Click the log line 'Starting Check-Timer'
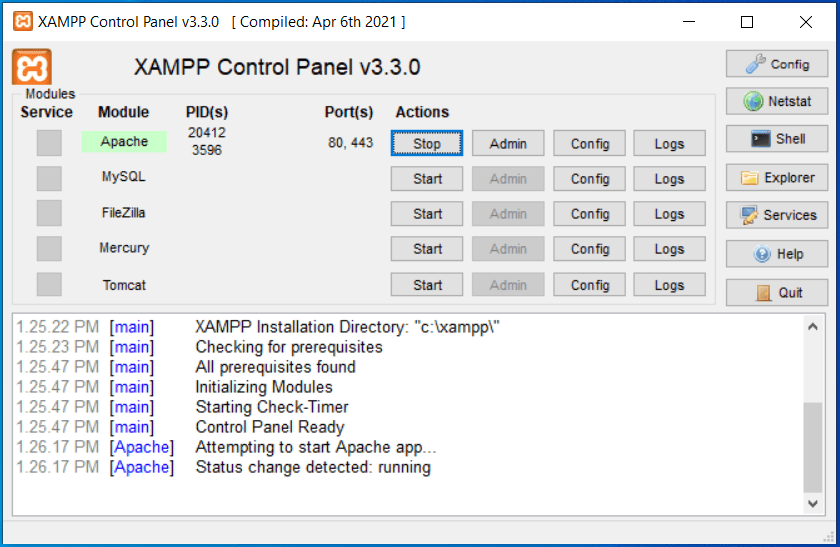Screen dimensions: 840x547 click(272, 407)
